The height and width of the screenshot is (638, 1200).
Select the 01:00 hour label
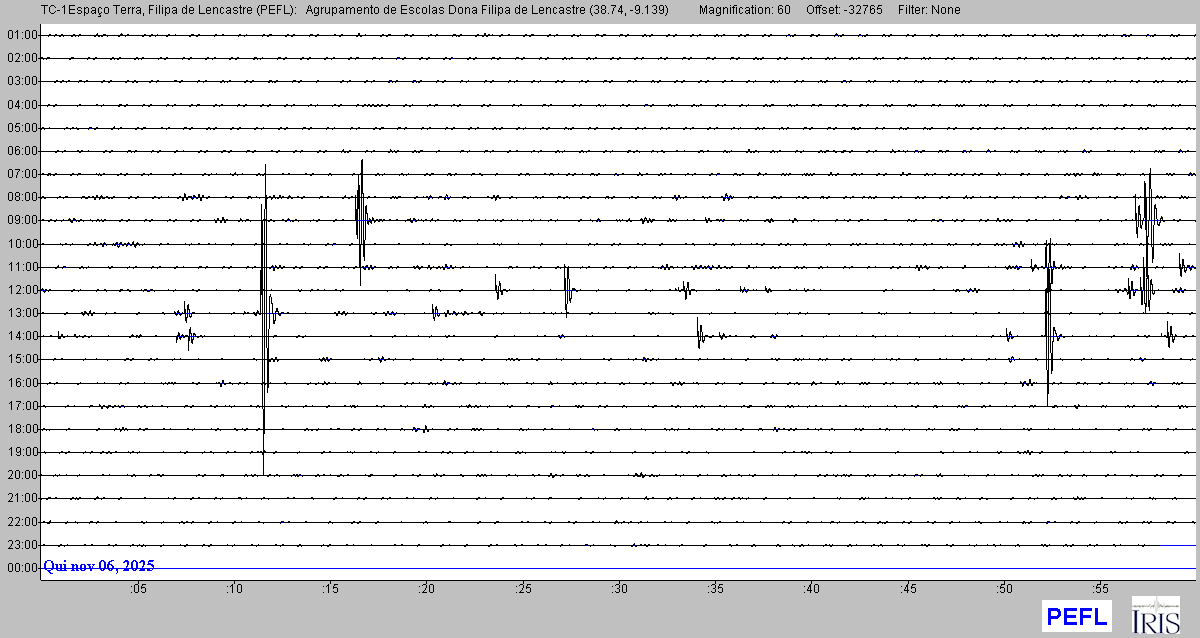coord(22,35)
